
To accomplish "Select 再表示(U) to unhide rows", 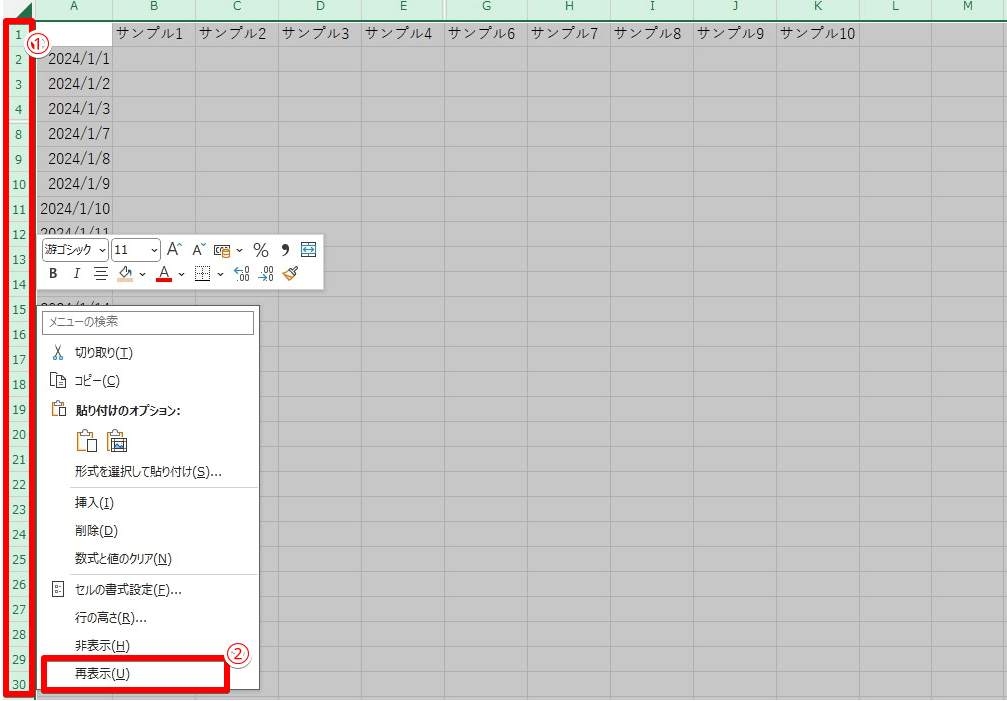I will (x=102, y=674).
